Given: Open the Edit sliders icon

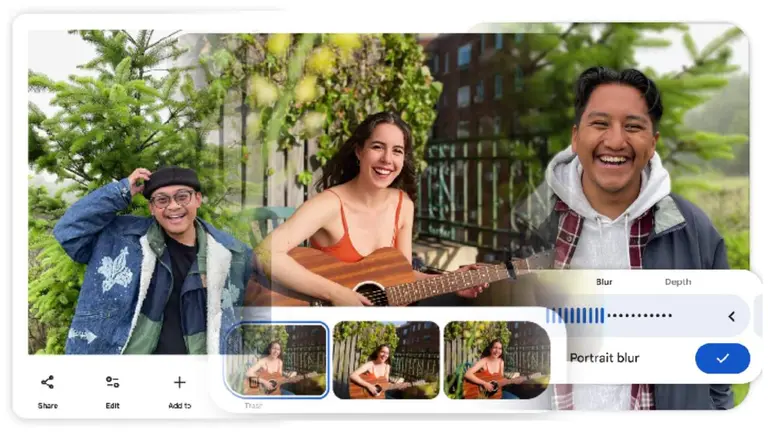Looking at the screenshot, I should pos(113,382).
